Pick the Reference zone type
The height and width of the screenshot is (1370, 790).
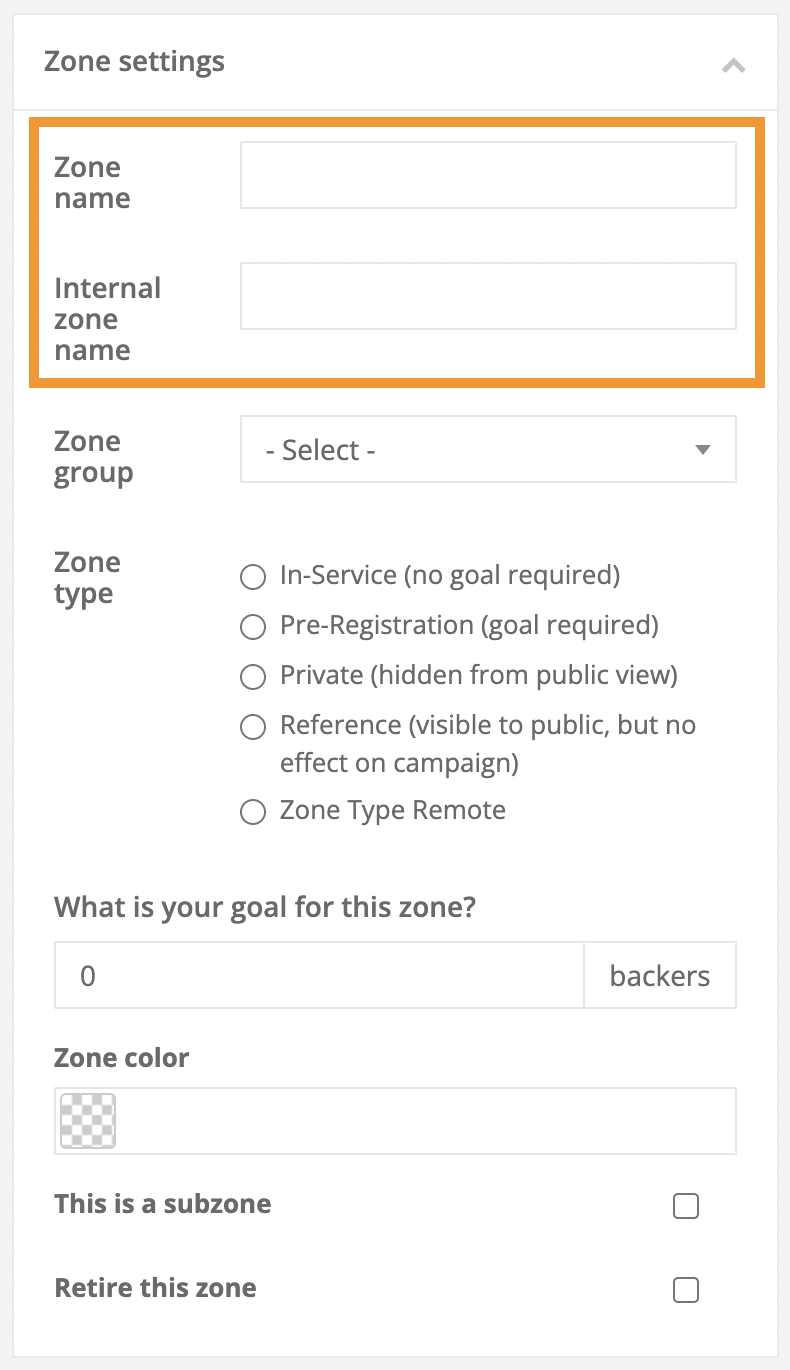[253, 727]
